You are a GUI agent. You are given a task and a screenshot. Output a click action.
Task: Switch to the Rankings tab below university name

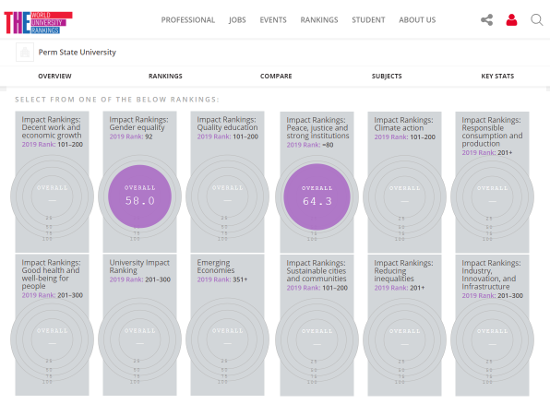point(165,76)
